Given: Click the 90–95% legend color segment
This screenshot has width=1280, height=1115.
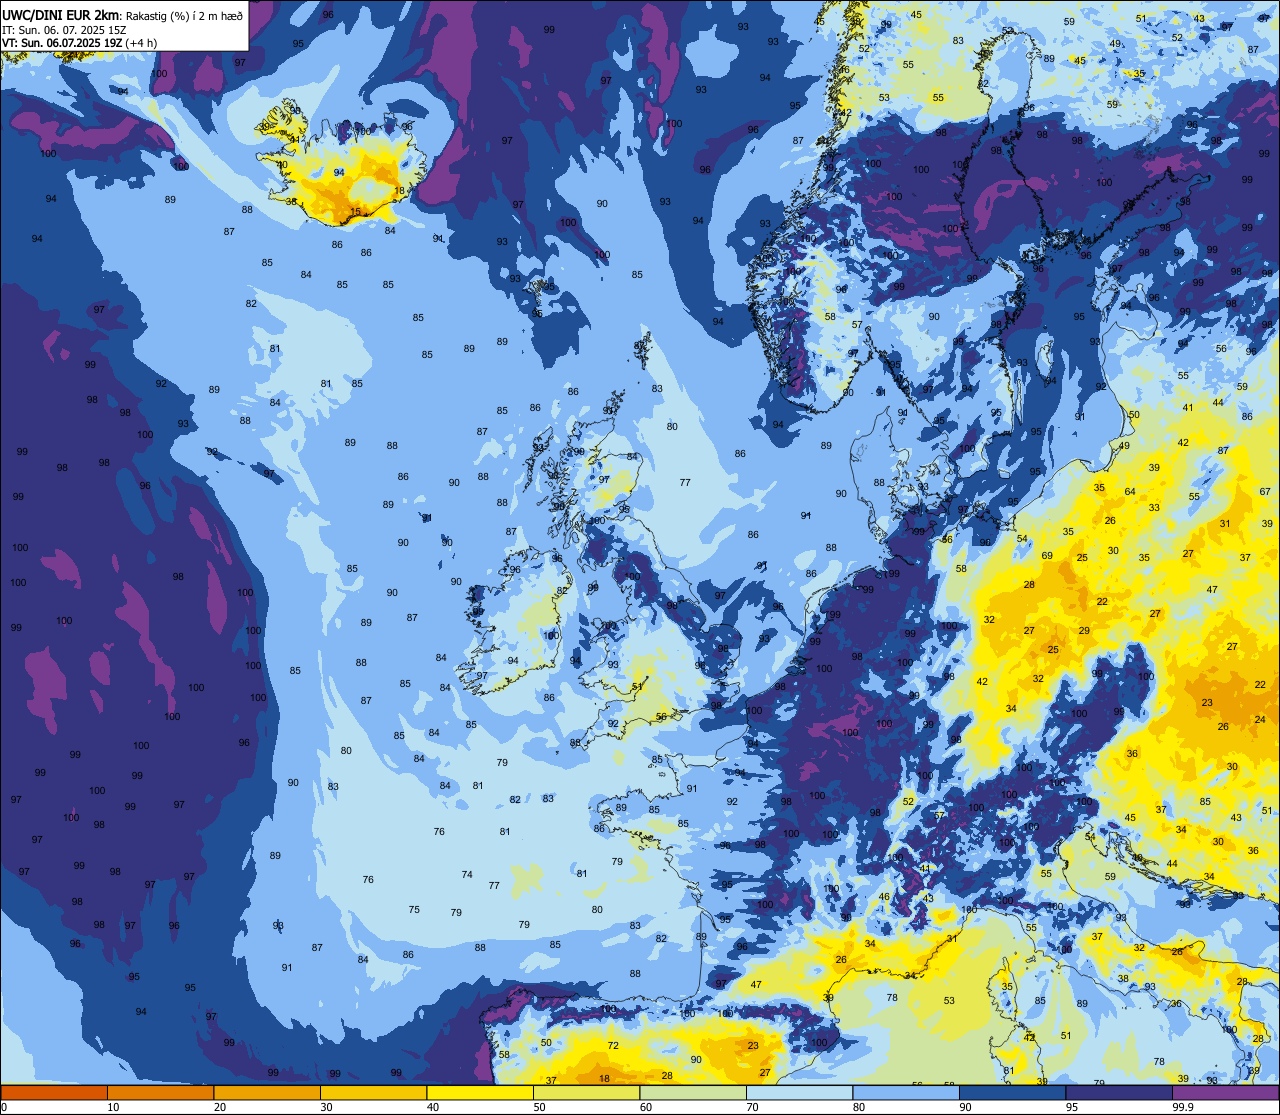Looking at the screenshot, I should 1012,1092.
